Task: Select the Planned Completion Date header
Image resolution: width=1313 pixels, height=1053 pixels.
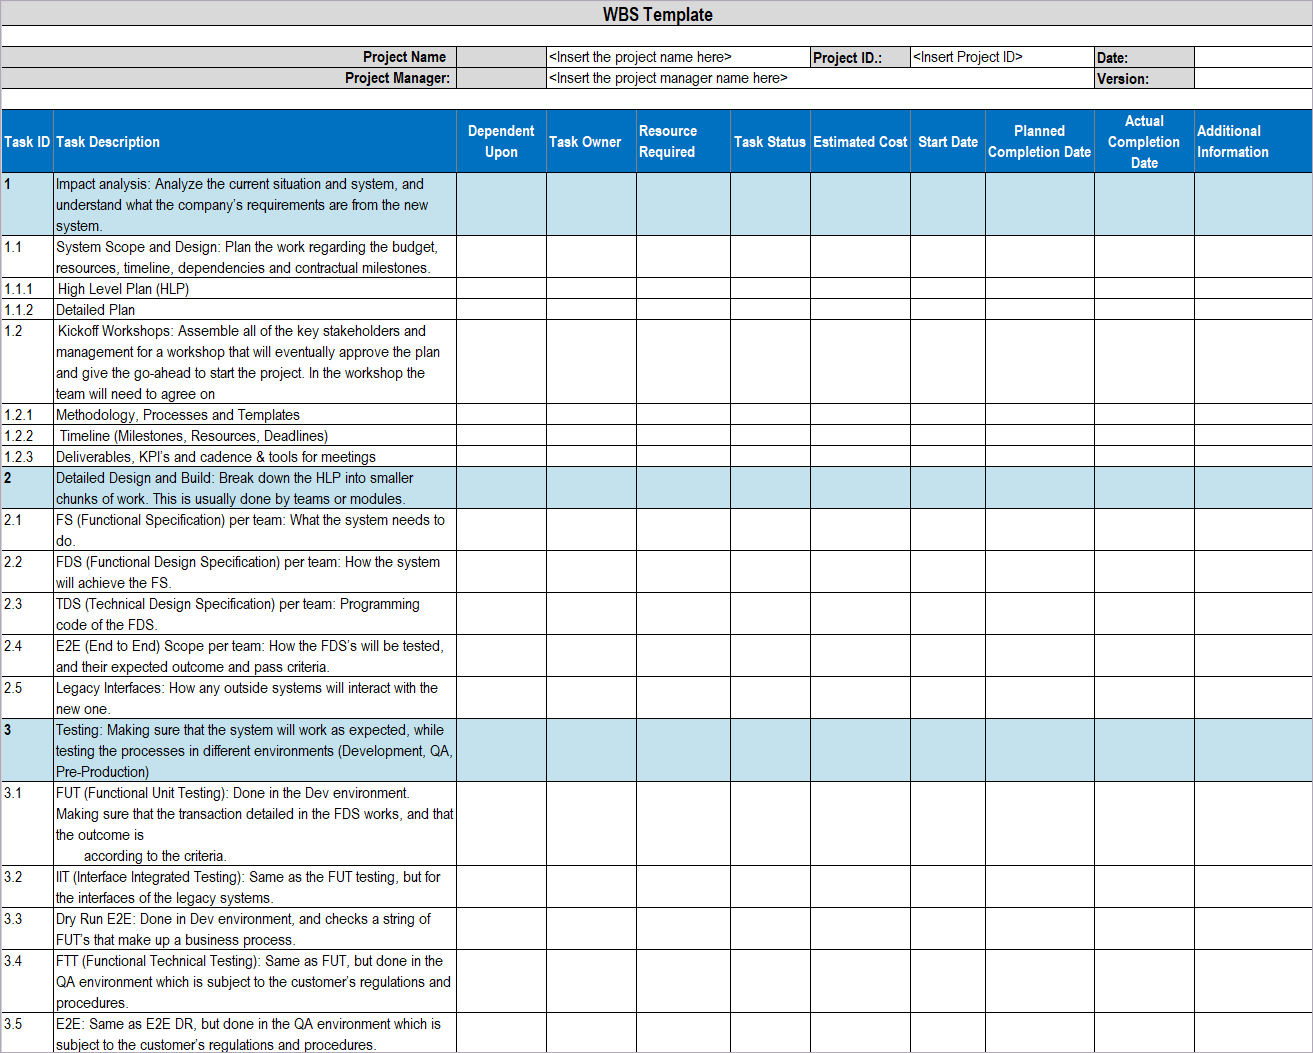Action: pos(1039,141)
